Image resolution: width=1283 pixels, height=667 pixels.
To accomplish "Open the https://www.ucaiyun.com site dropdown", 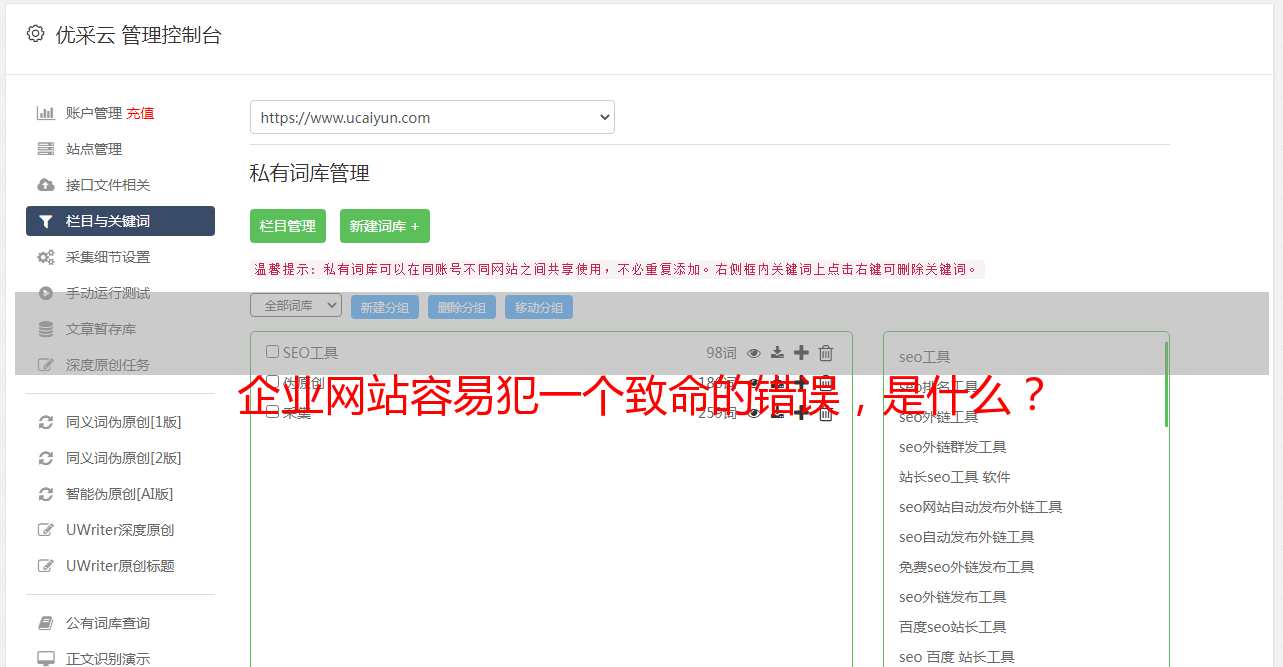I will (x=432, y=117).
